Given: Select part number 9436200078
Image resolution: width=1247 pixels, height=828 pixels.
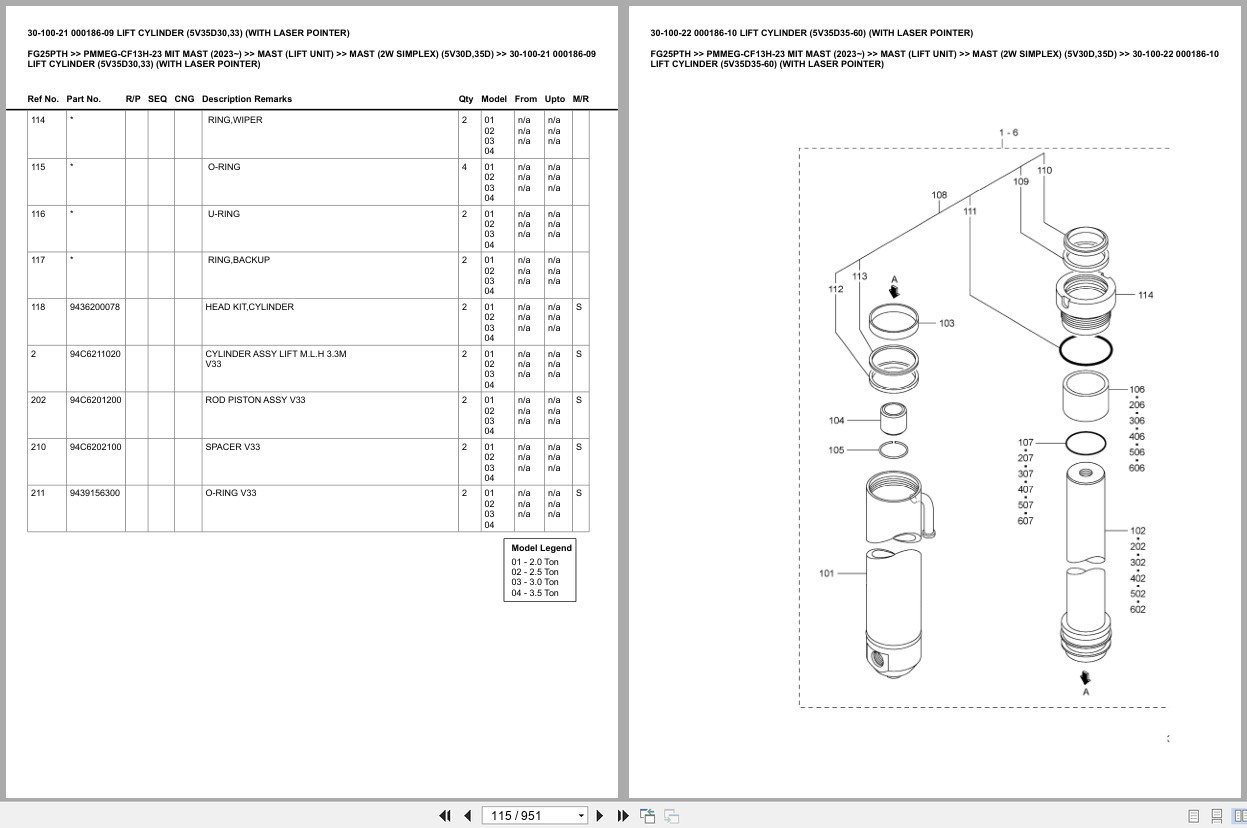Looking at the screenshot, I should click(x=95, y=307).
